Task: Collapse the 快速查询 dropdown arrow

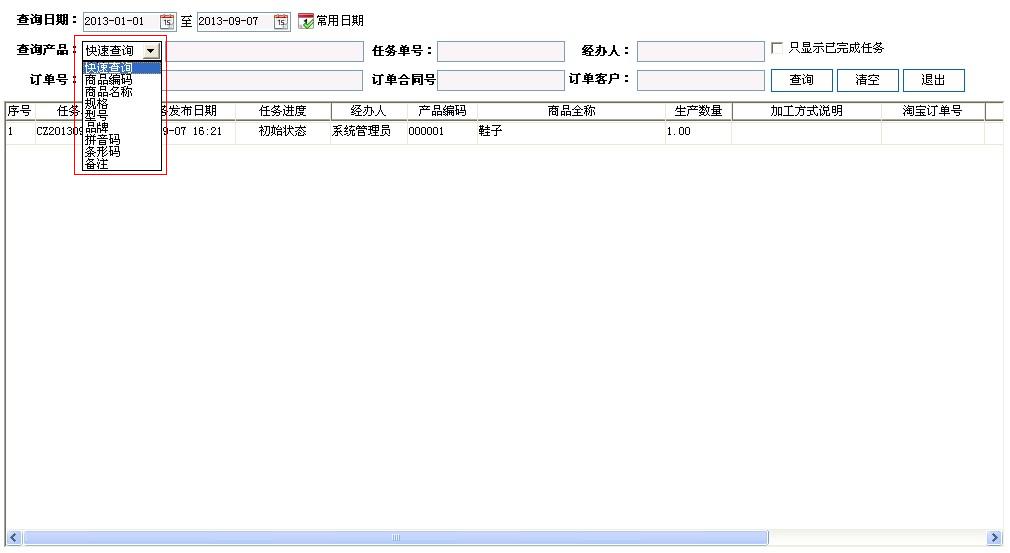Action: click(151, 51)
